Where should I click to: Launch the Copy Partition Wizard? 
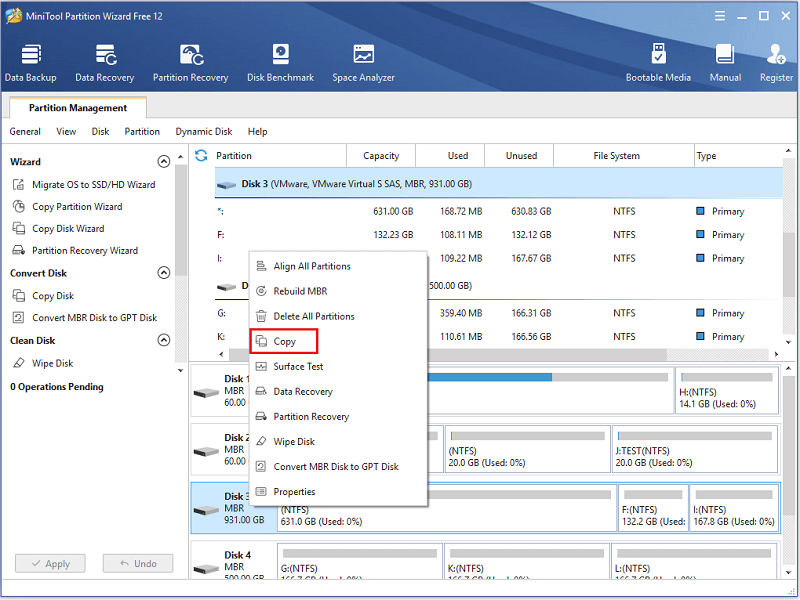click(x=67, y=206)
